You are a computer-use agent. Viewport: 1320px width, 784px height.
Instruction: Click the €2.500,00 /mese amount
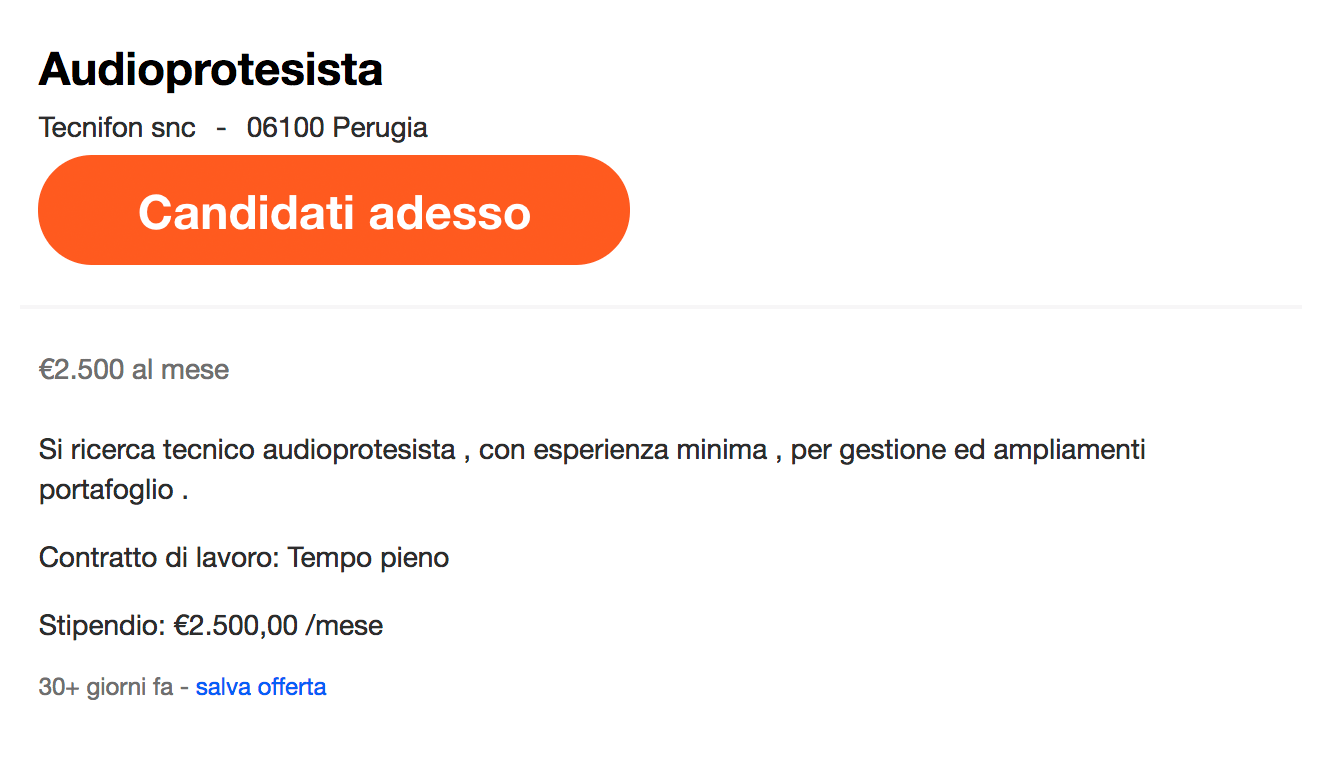tap(278, 626)
